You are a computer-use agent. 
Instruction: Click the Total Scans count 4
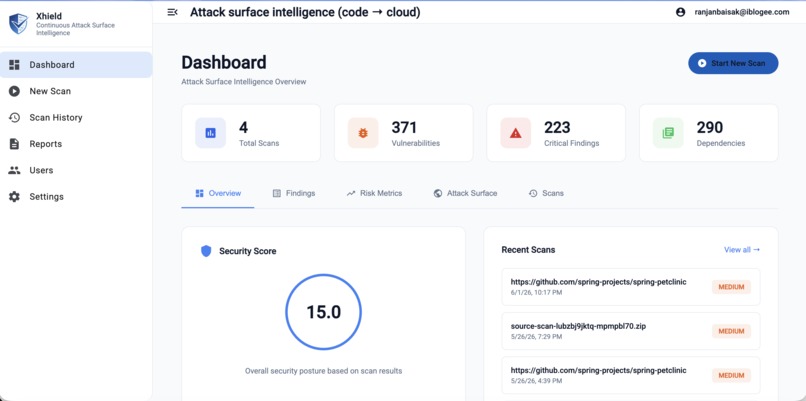pyautogui.click(x=244, y=127)
